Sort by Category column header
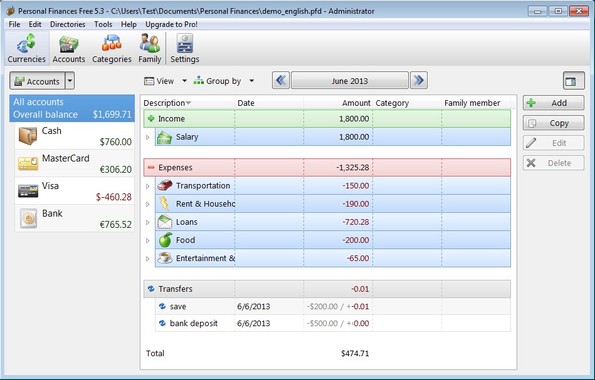Image resolution: width=595 pixels, height=380 pixels. click(407, 103)
